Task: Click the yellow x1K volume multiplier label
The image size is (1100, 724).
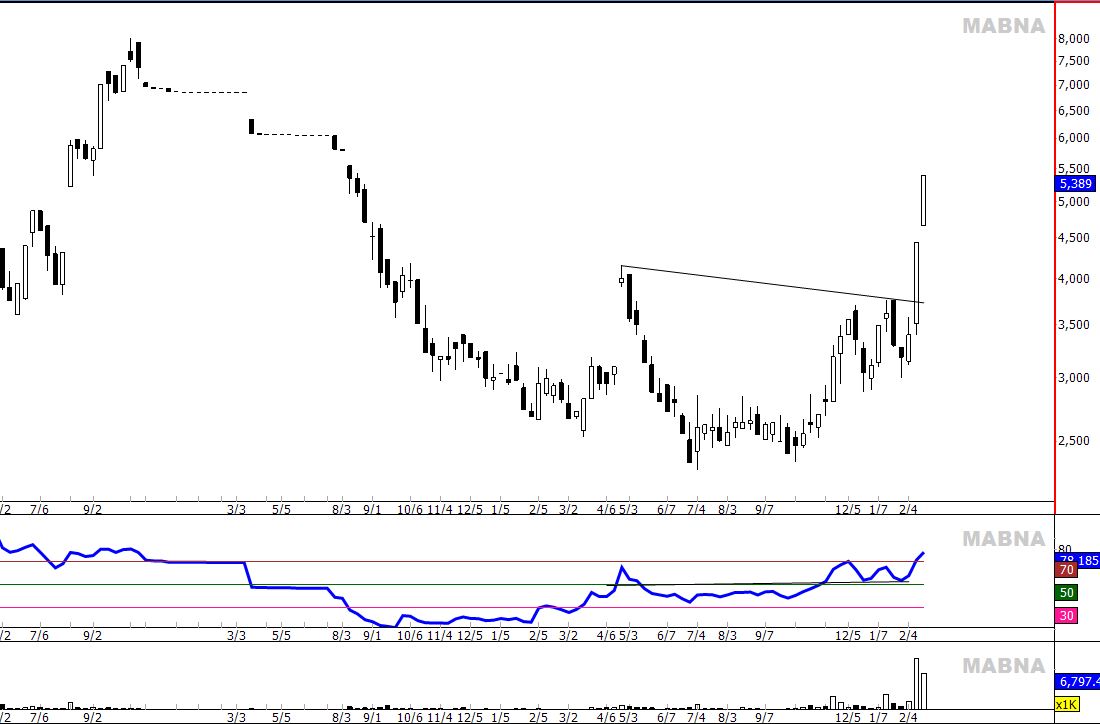Action: pos(1067,705)
